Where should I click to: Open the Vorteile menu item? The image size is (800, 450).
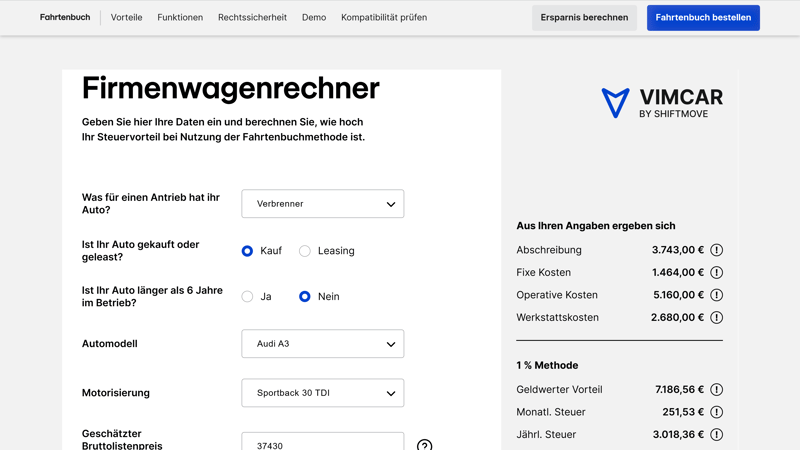point(126,17)
